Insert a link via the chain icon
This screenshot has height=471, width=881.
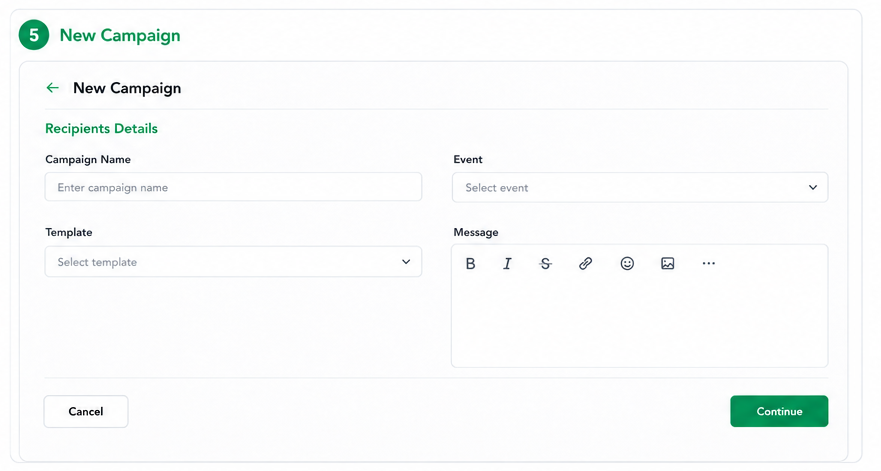(x=585, y=263)
